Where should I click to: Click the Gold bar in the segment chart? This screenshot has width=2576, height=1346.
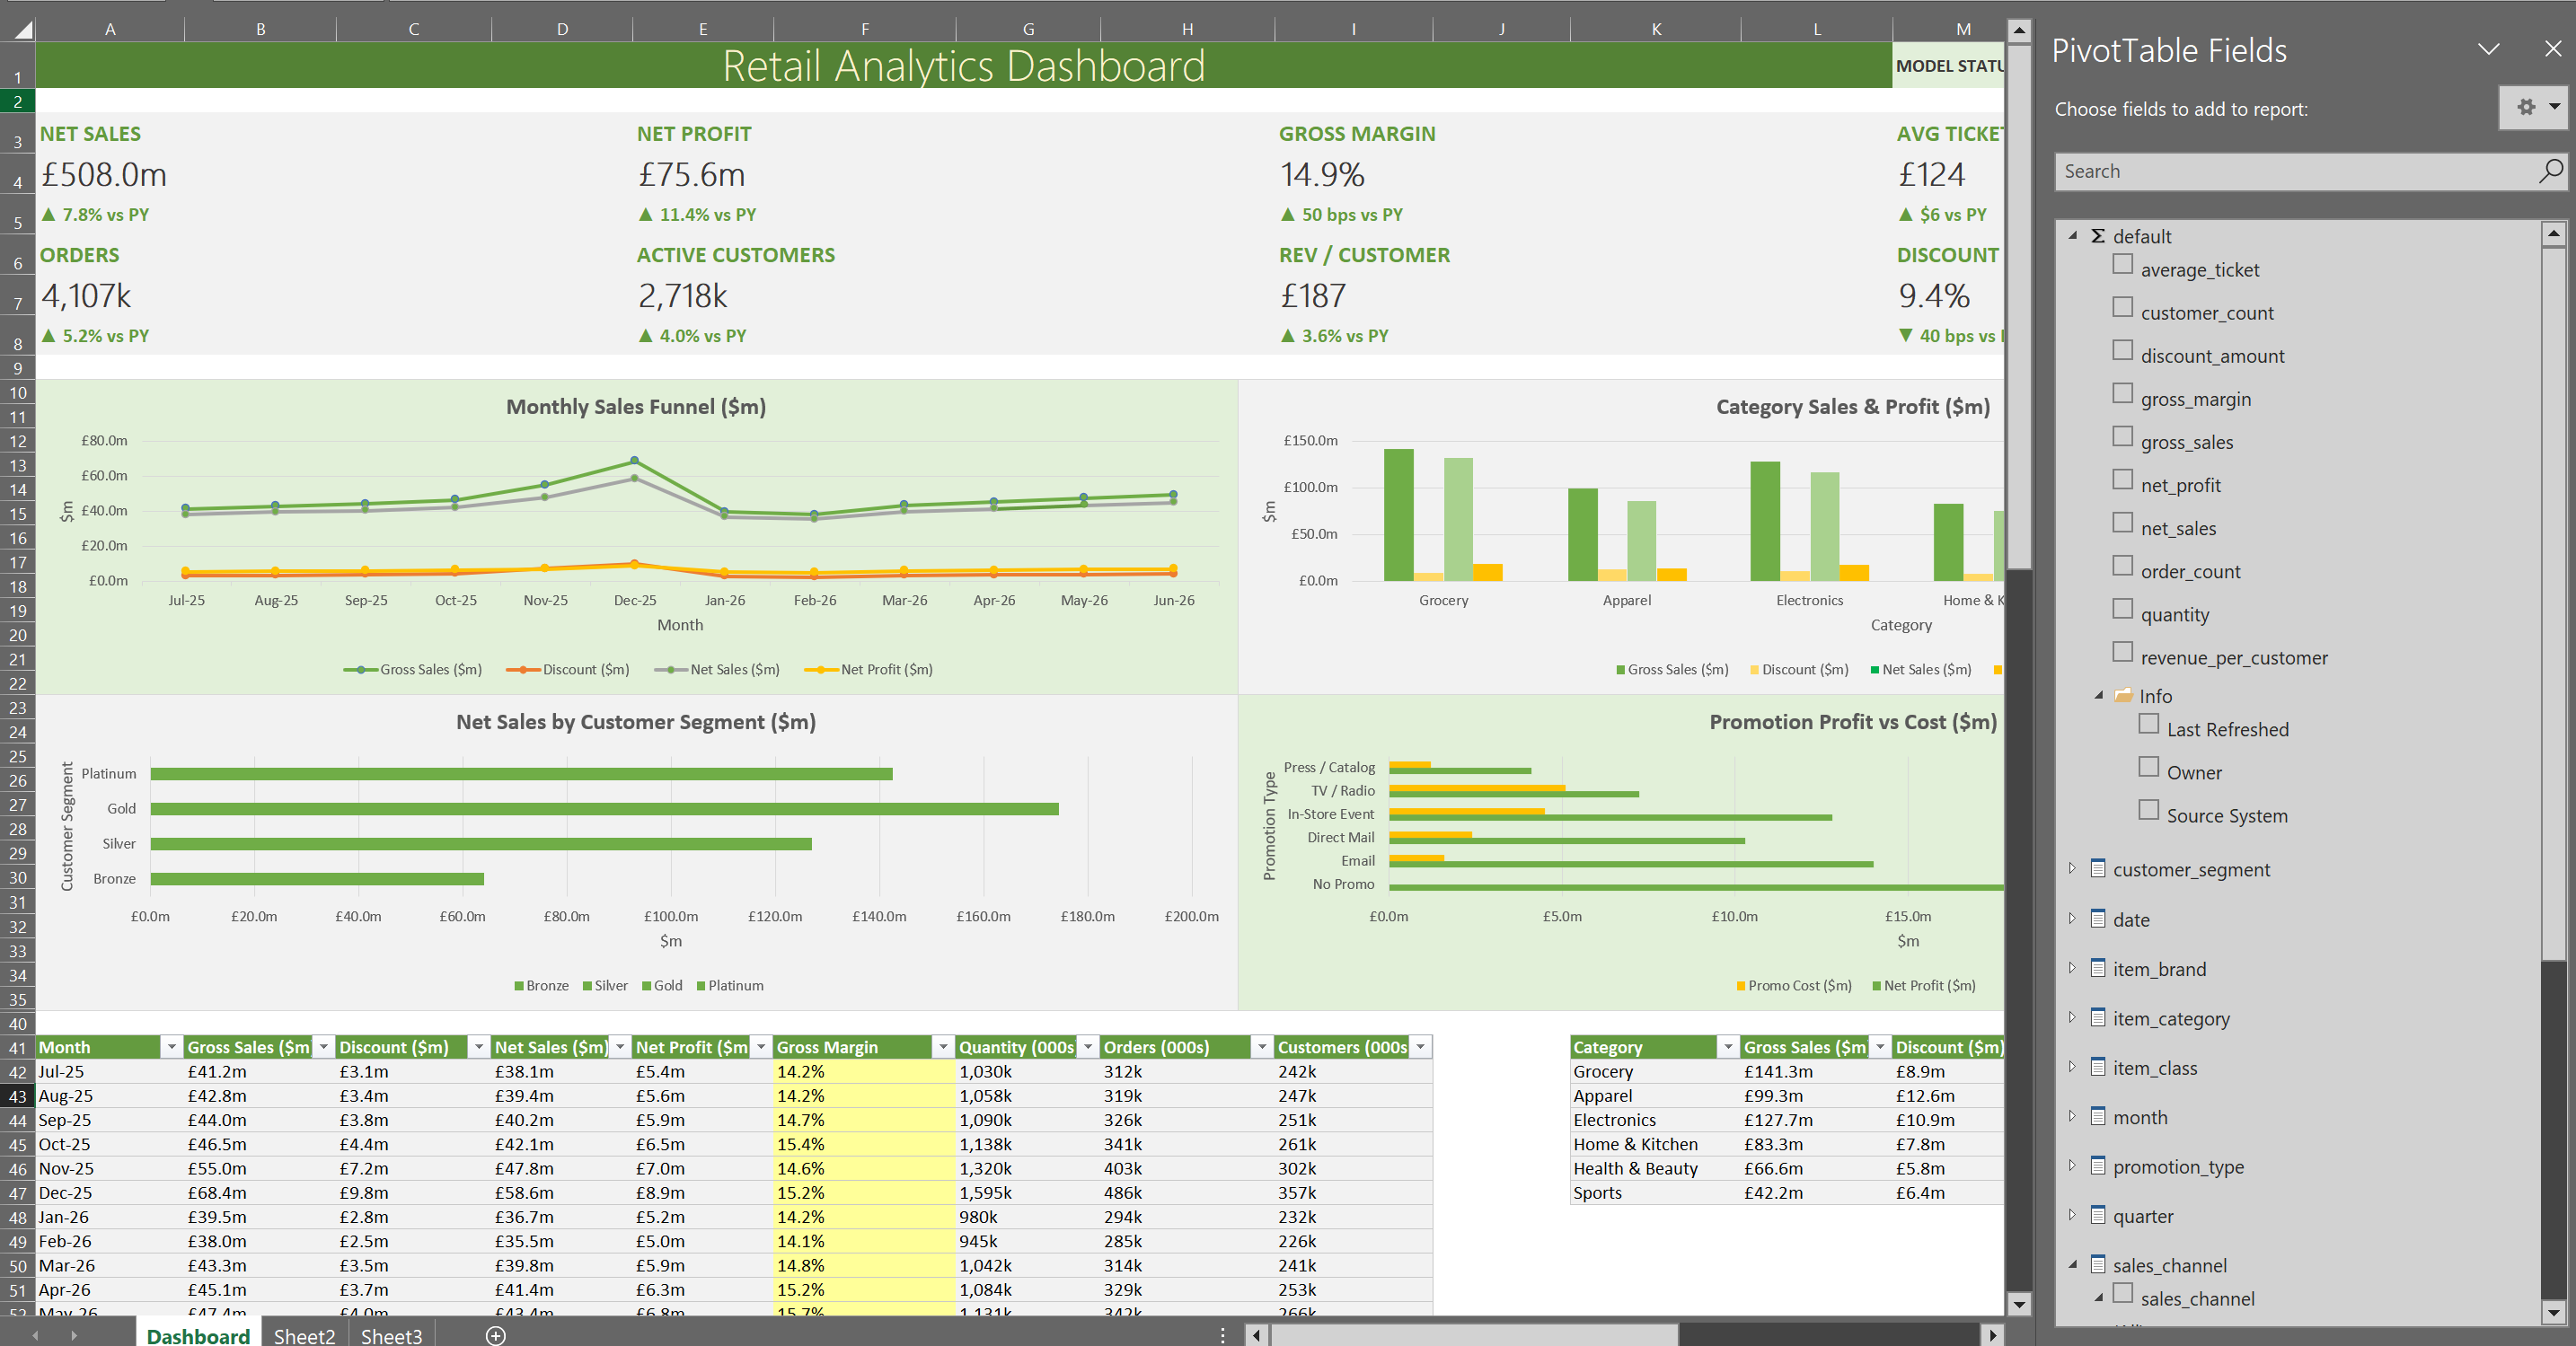coord(604,808)
